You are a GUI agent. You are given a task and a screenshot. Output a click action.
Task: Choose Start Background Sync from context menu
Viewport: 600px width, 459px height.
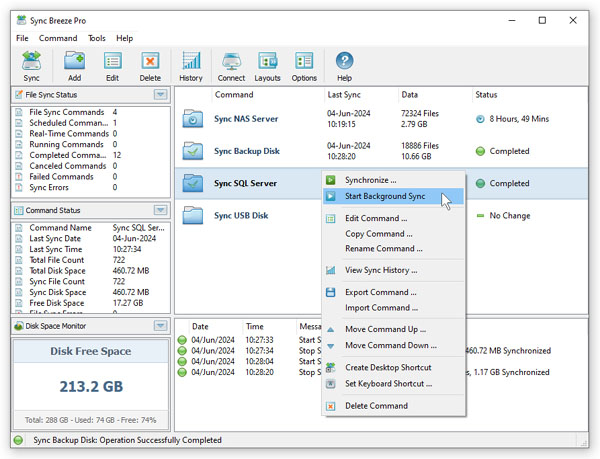393,196
